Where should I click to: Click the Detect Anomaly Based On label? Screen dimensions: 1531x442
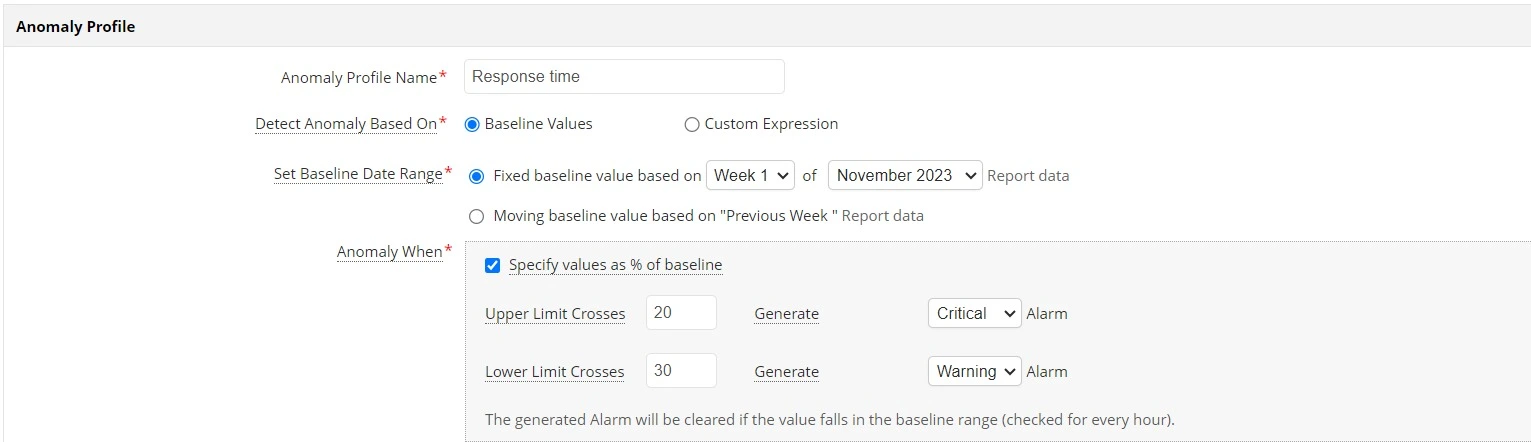coord(346,124)
